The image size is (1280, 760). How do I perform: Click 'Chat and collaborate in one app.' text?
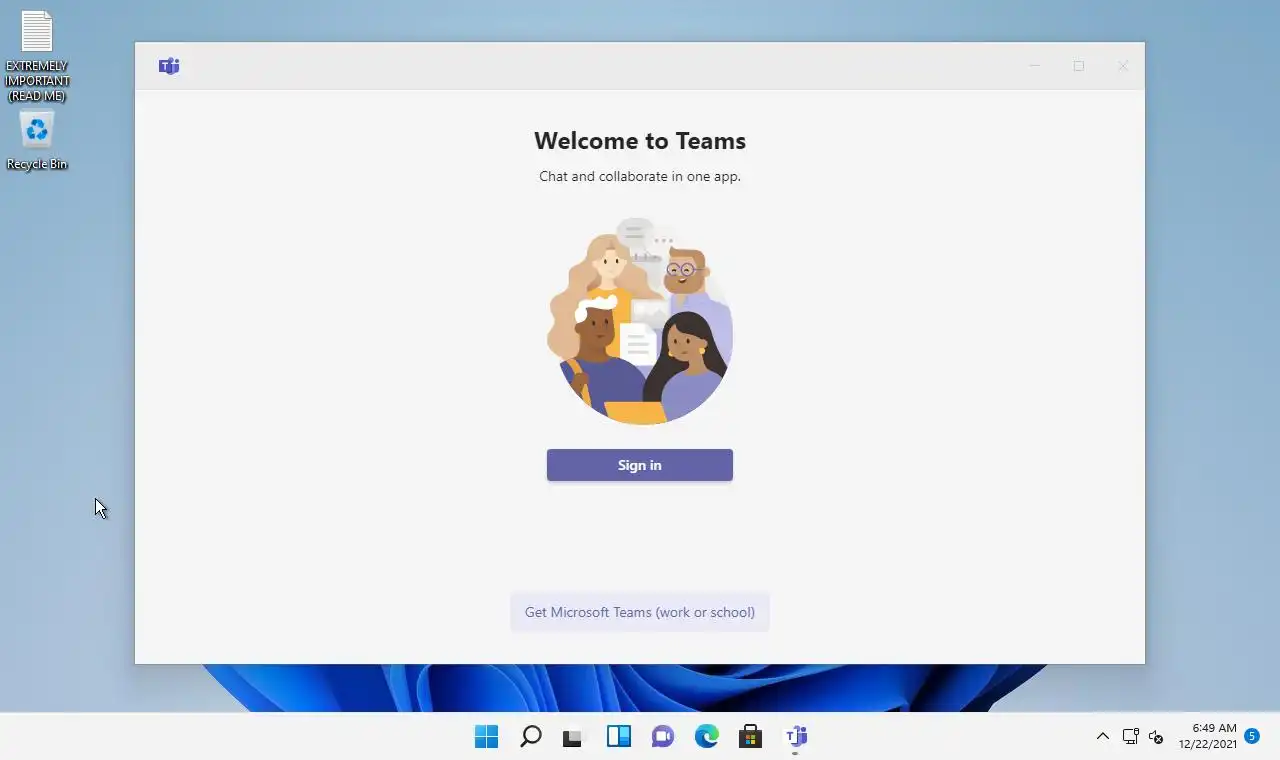pyautogui.click(x=640, y=176)
